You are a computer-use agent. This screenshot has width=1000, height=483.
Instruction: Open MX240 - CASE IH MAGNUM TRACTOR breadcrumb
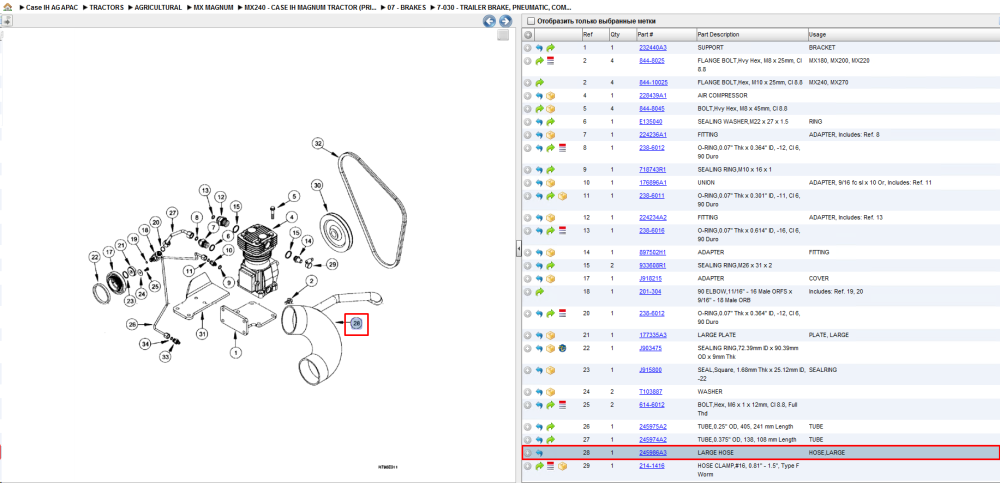point(310,7)
